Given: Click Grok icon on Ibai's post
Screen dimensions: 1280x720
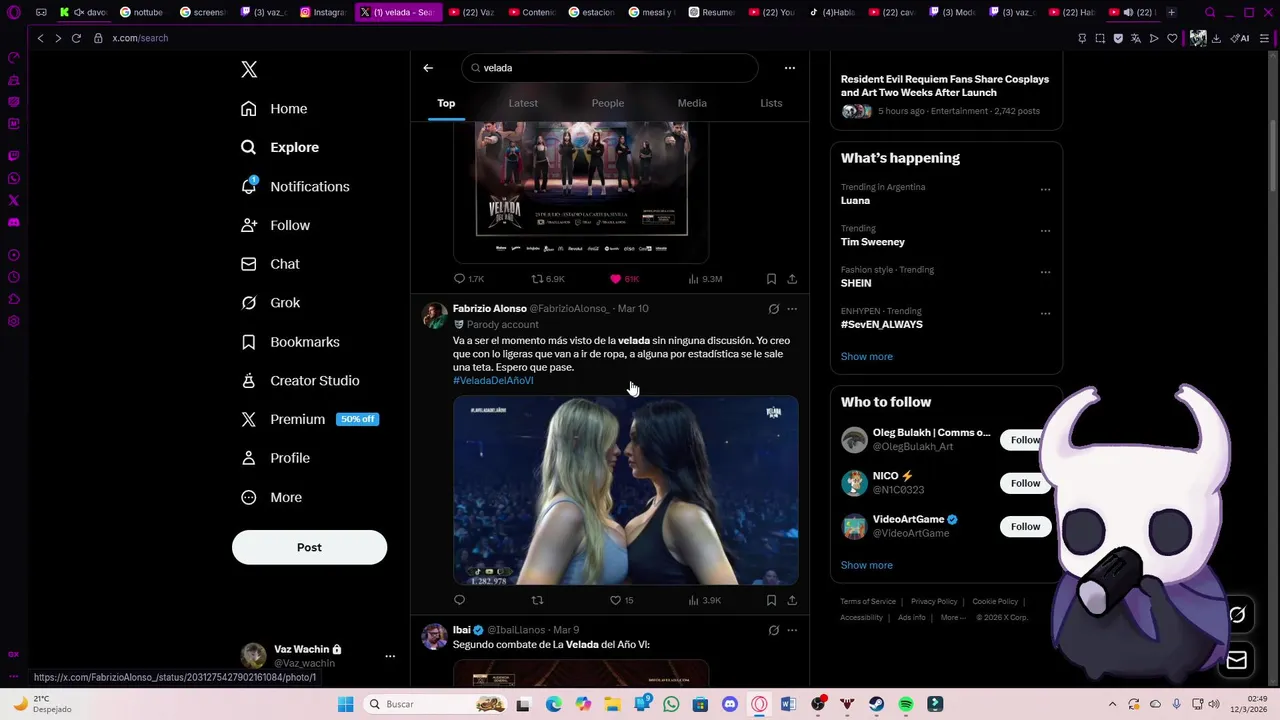Looking at the screenshot, I should [x=773, y=630].
